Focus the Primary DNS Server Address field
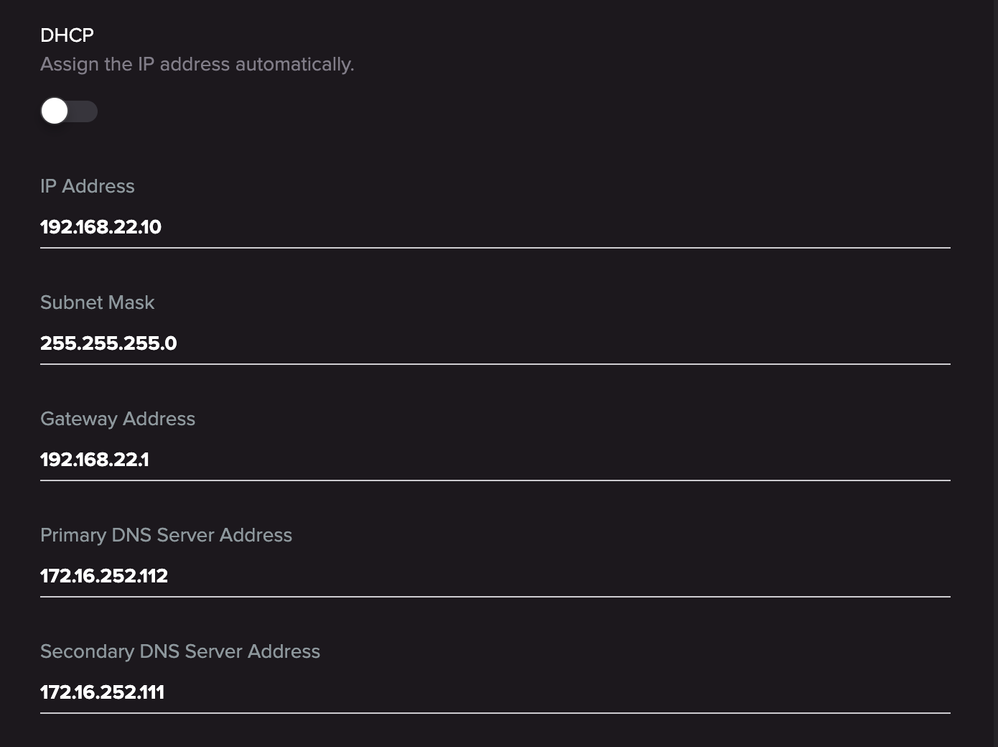 pos(495,576)
